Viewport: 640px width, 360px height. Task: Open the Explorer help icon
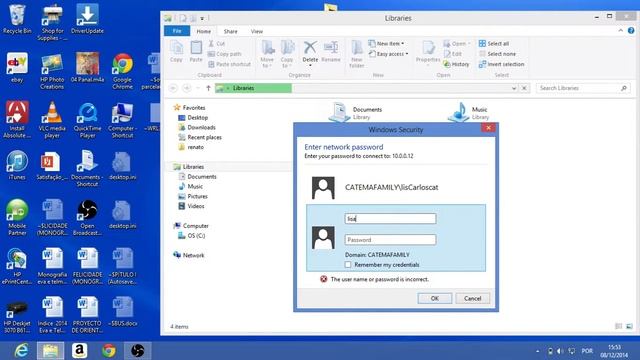pos(631,31)
